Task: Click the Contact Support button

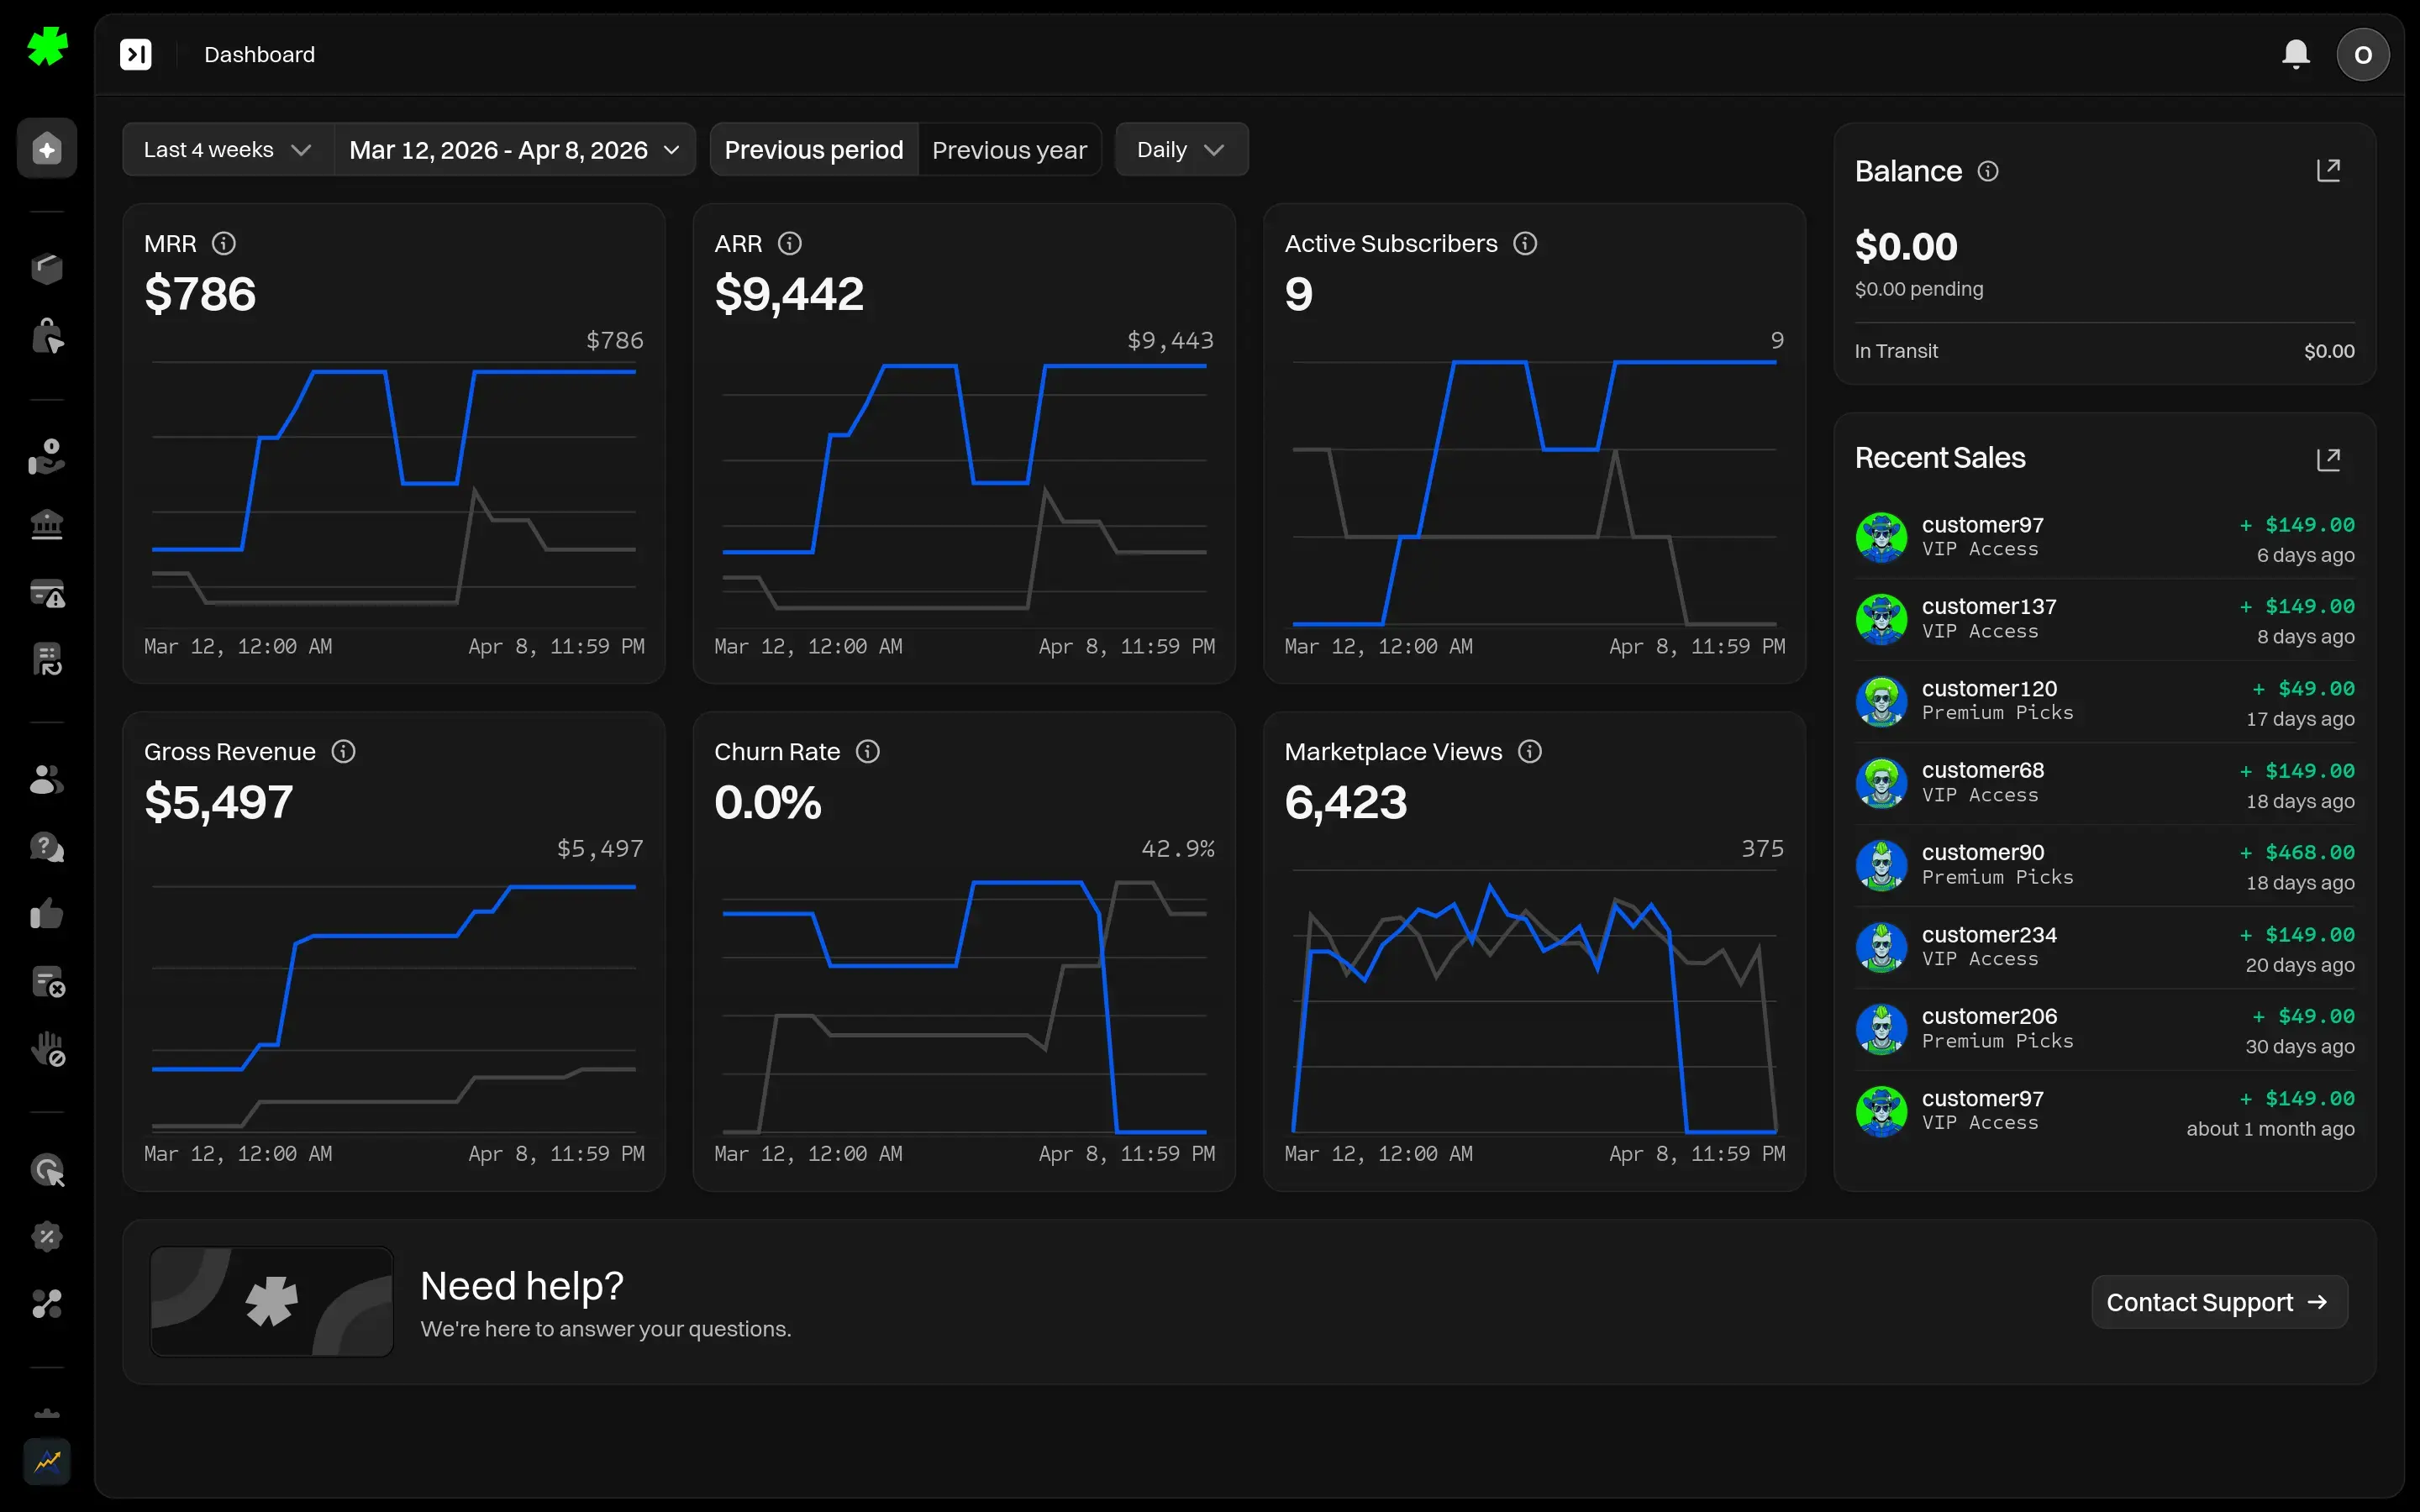Action: coord(2219,1301)
